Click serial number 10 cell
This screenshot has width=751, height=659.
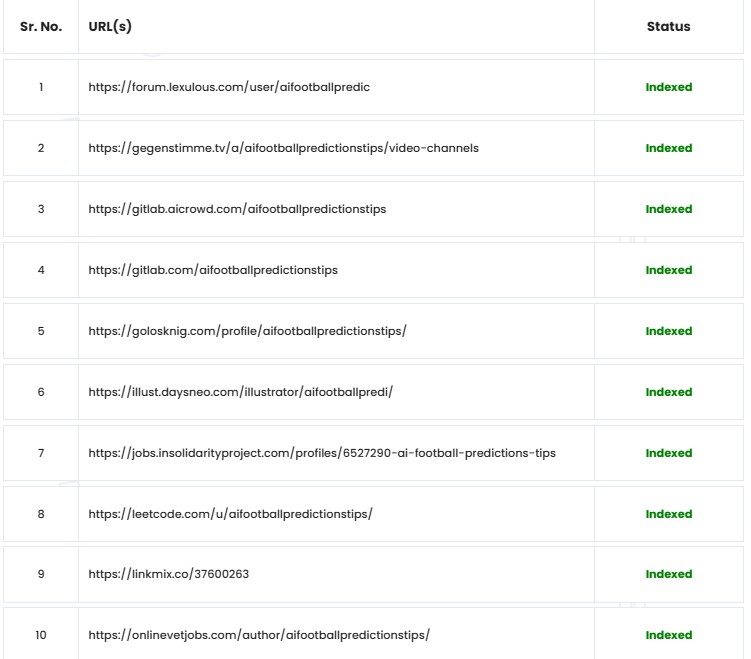click(x=41, y=635)
